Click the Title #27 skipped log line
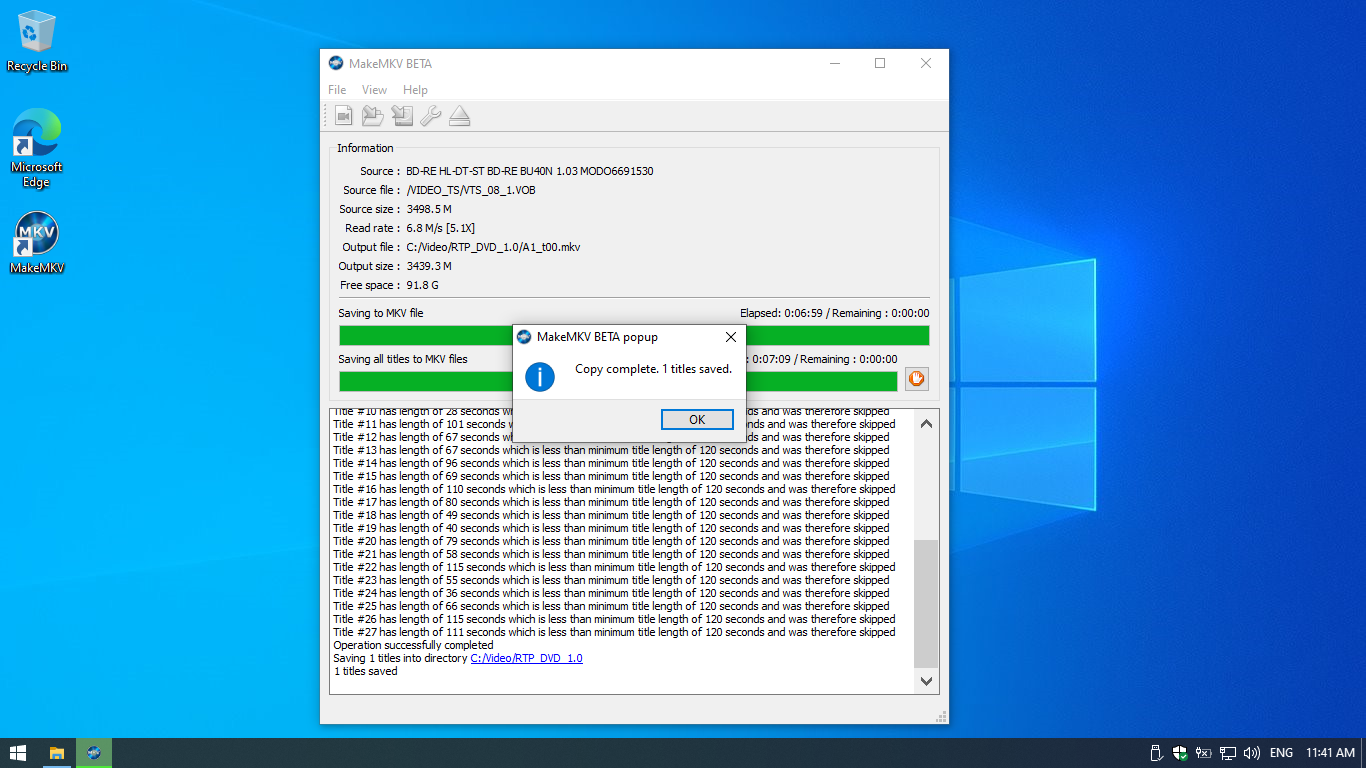Image resolution: width=1366 pixels, height=768 pixels. click(614, 632)
